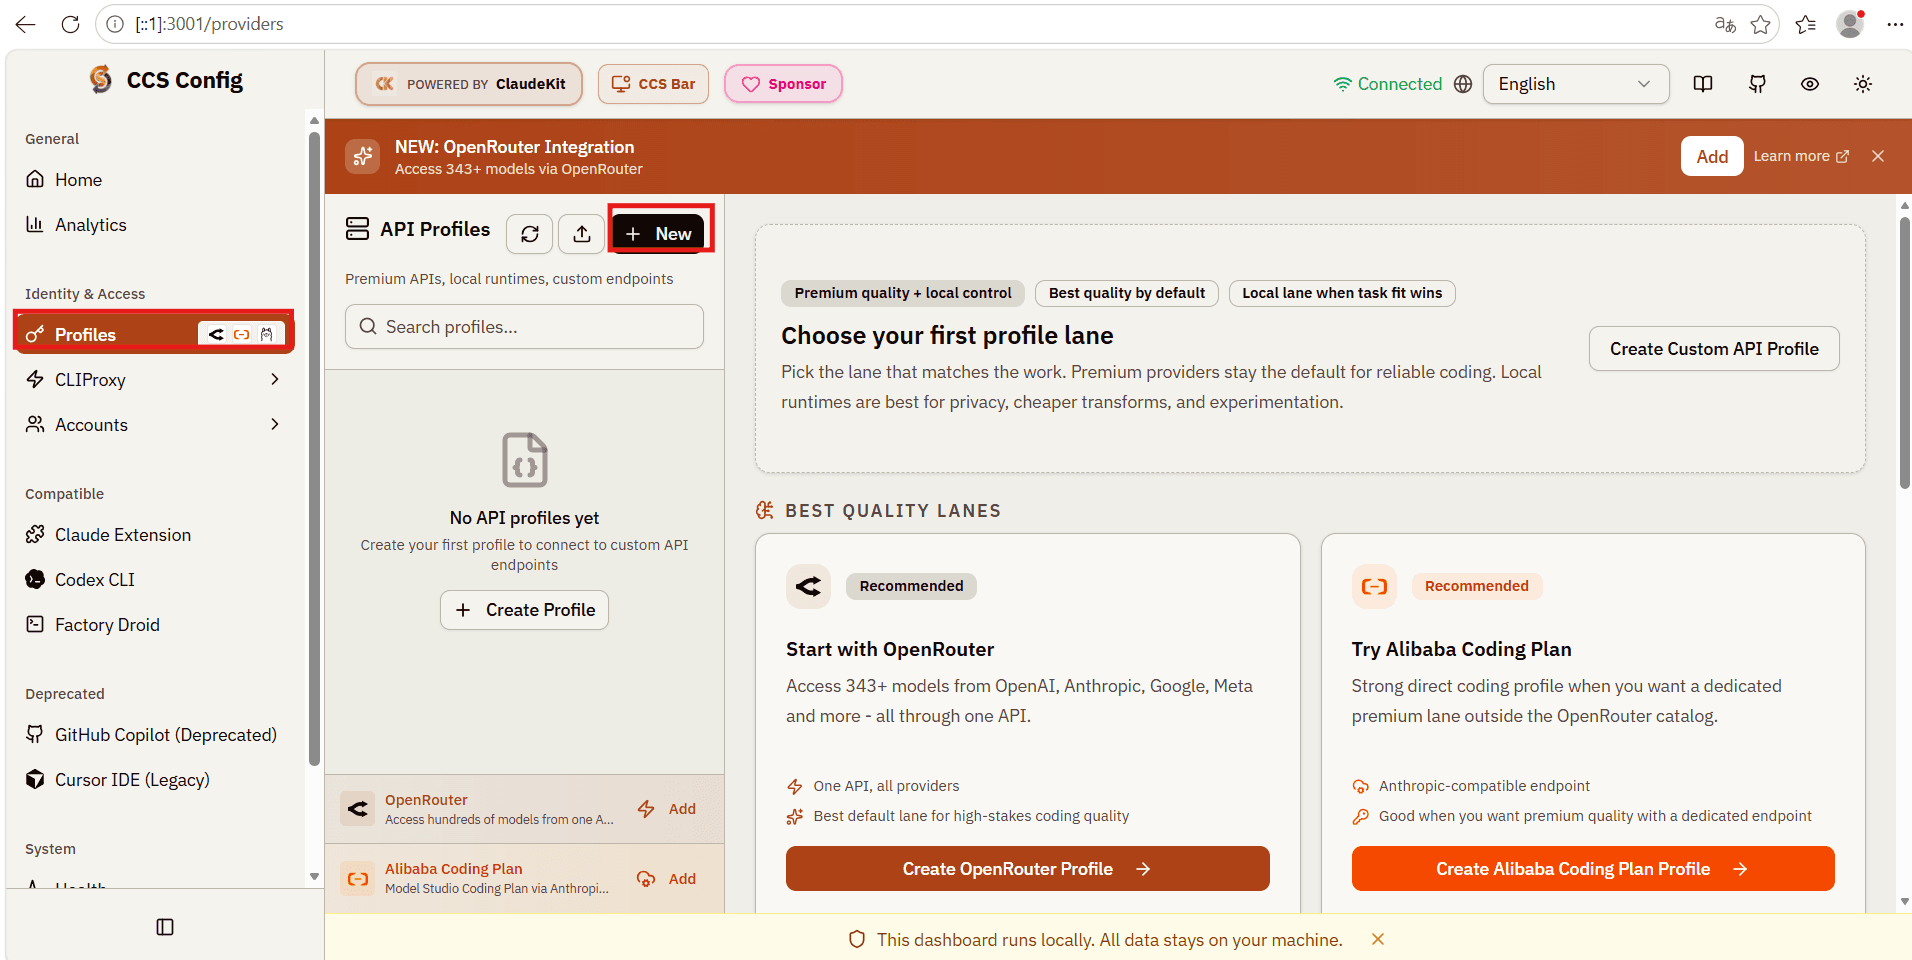Reload the page with the browser refresh icon
Screen dimensions: 1912x960
70,24
